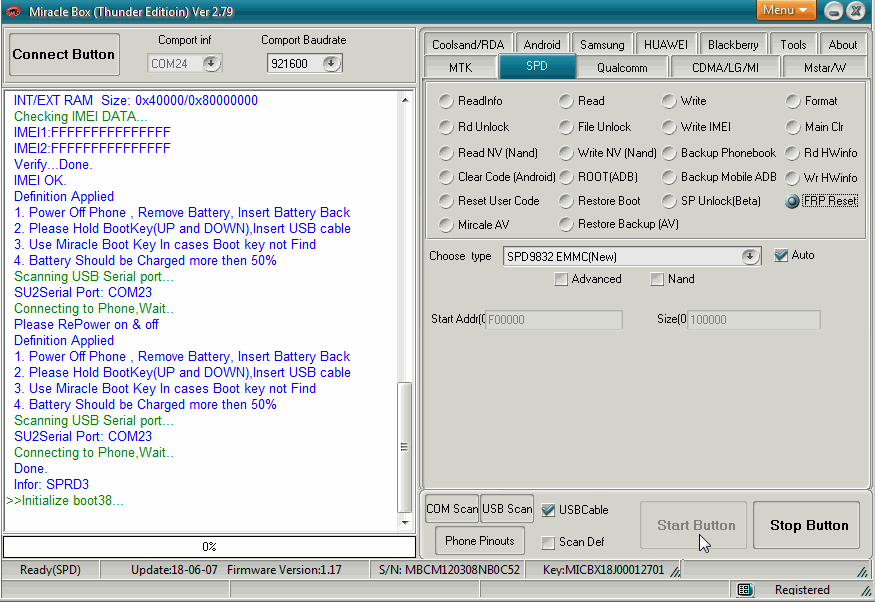Select the Write IMEI radio option
The width and height of the screenshot is (875, 602).
point(669,127)
